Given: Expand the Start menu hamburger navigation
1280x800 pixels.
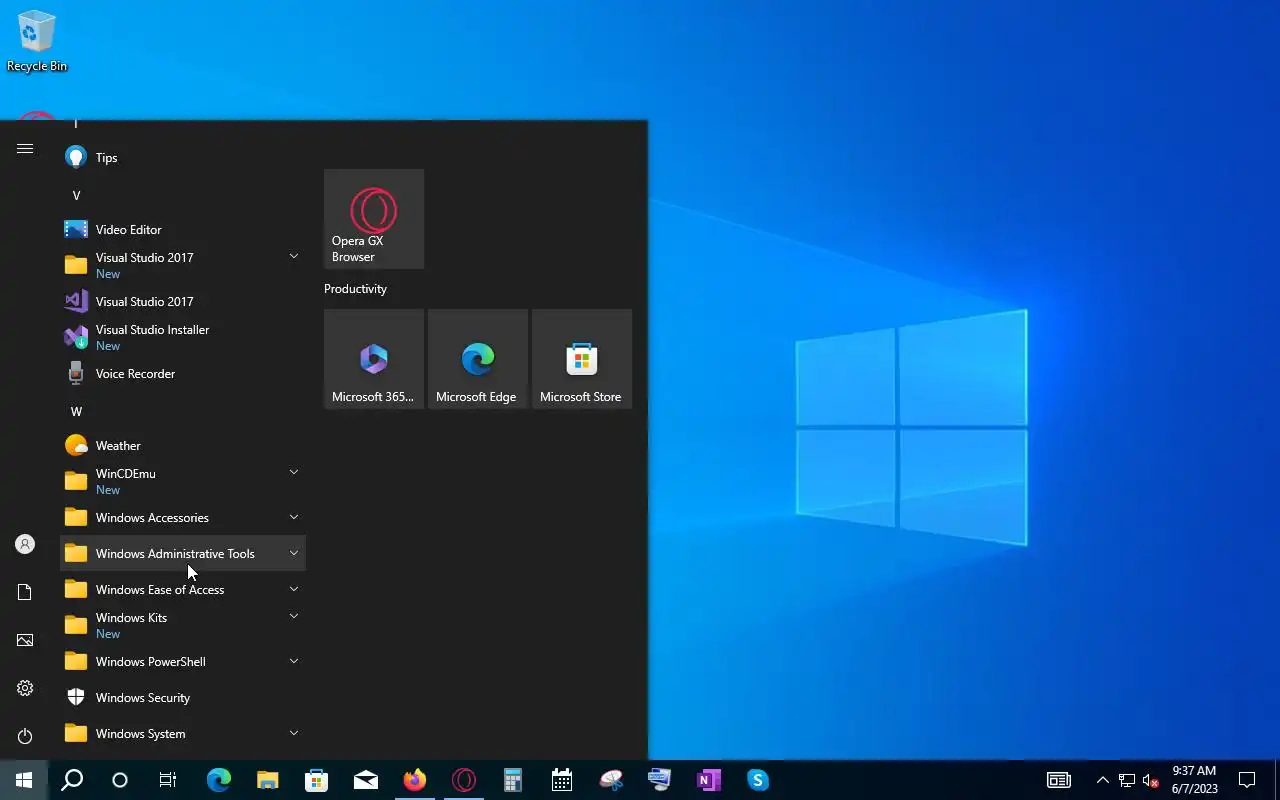Looking at the screenshot, I should (x=25, y=148).
